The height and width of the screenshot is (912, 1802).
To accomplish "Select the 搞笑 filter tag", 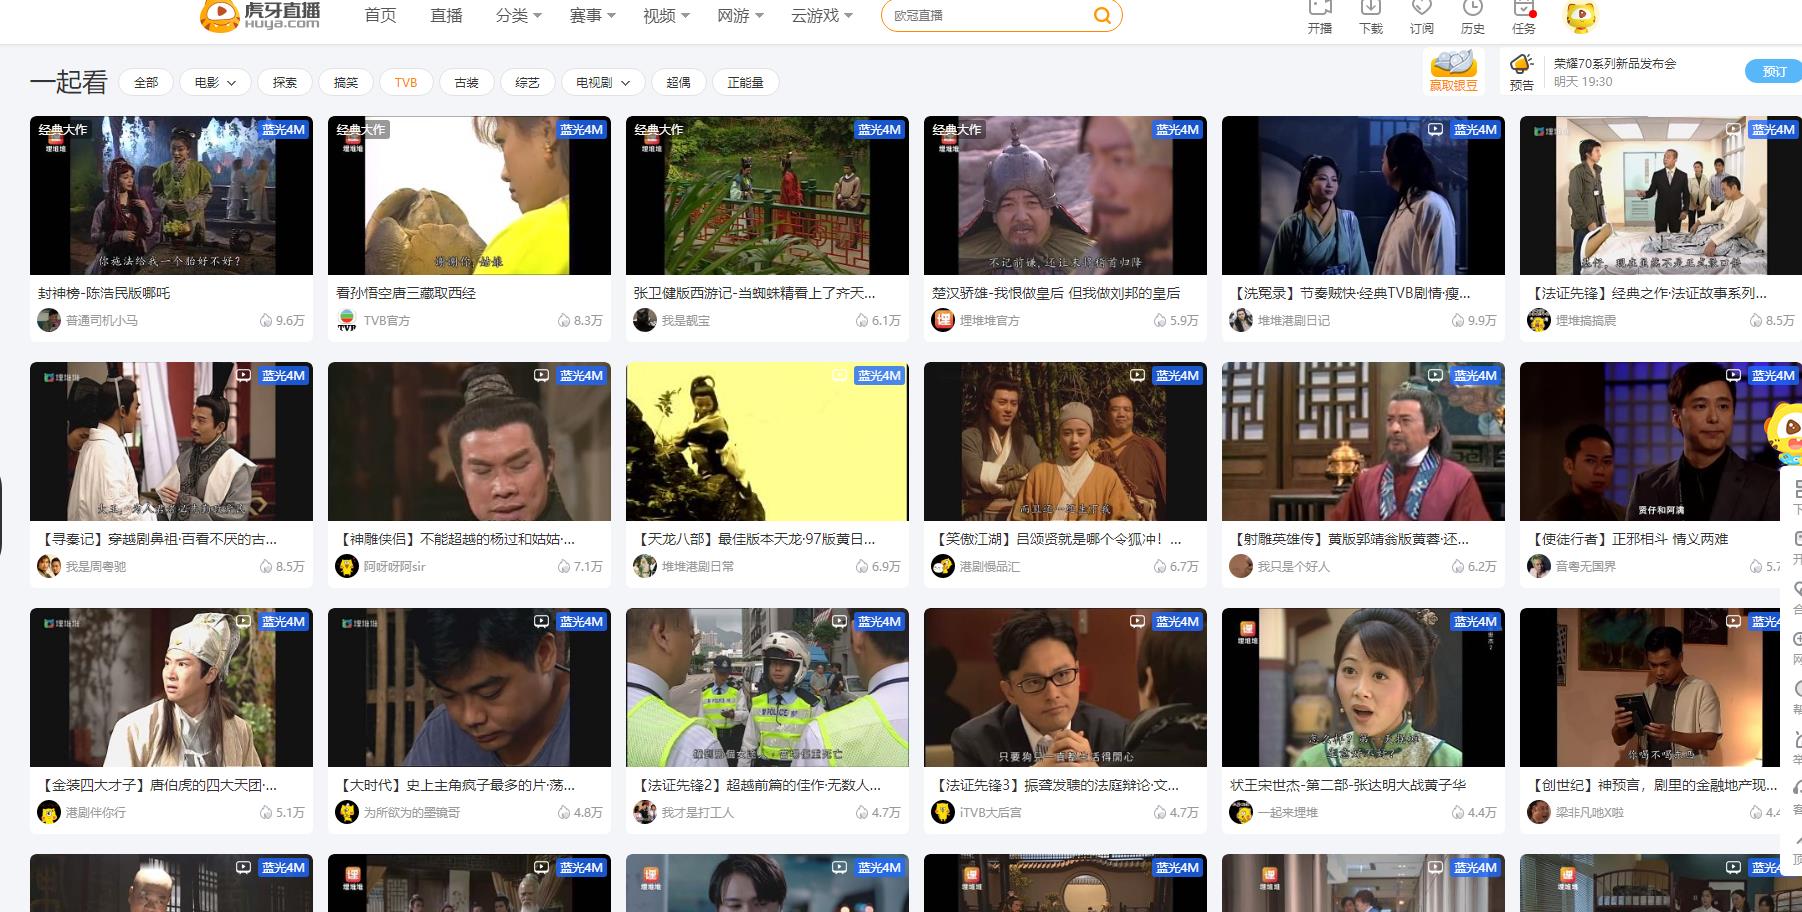I will (x=346, y=82).
